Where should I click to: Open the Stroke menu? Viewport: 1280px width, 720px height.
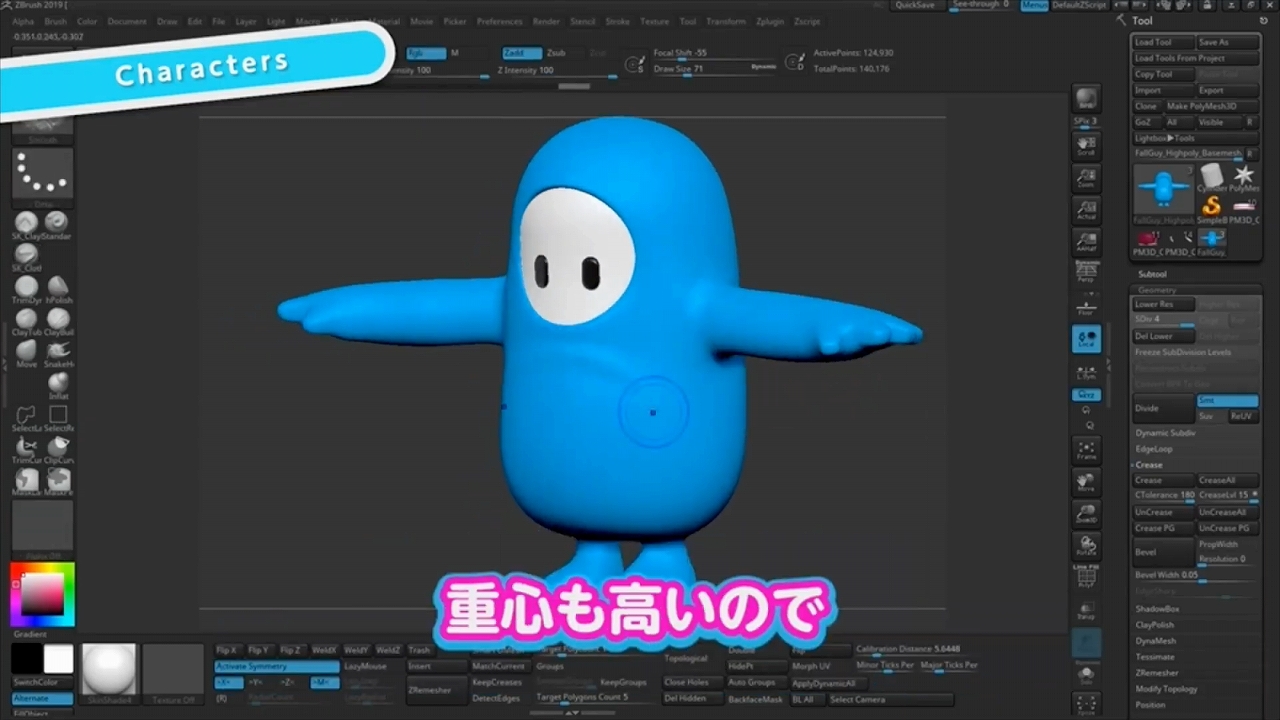(617, 21)
